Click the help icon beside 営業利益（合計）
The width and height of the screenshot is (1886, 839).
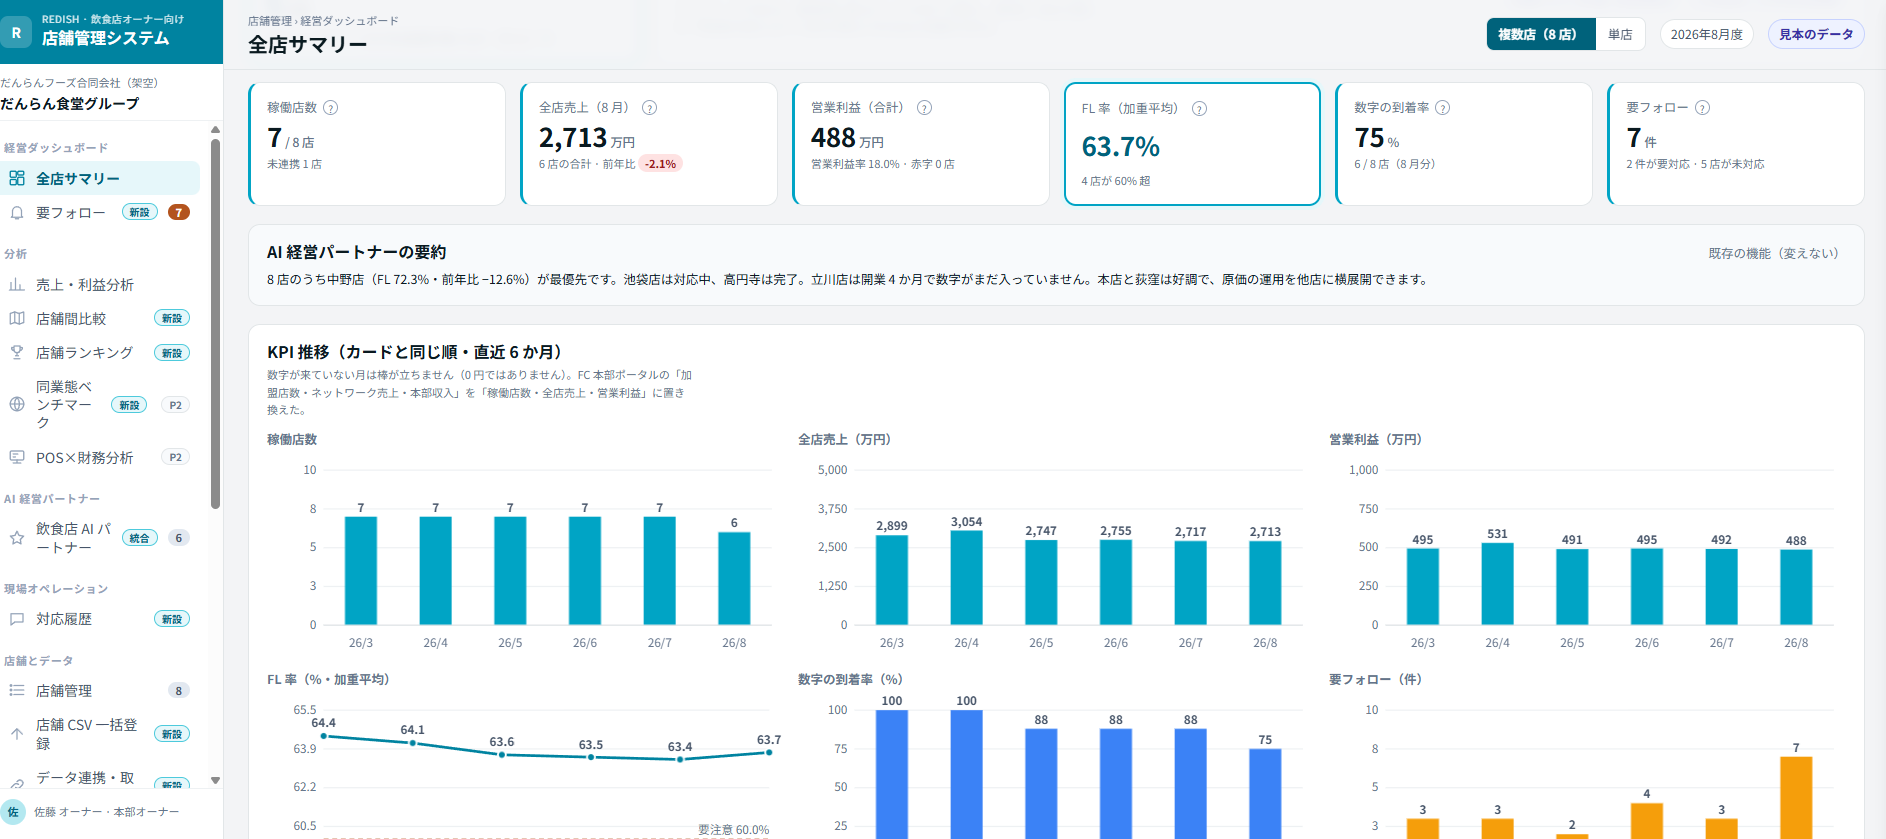coord(925,108)
